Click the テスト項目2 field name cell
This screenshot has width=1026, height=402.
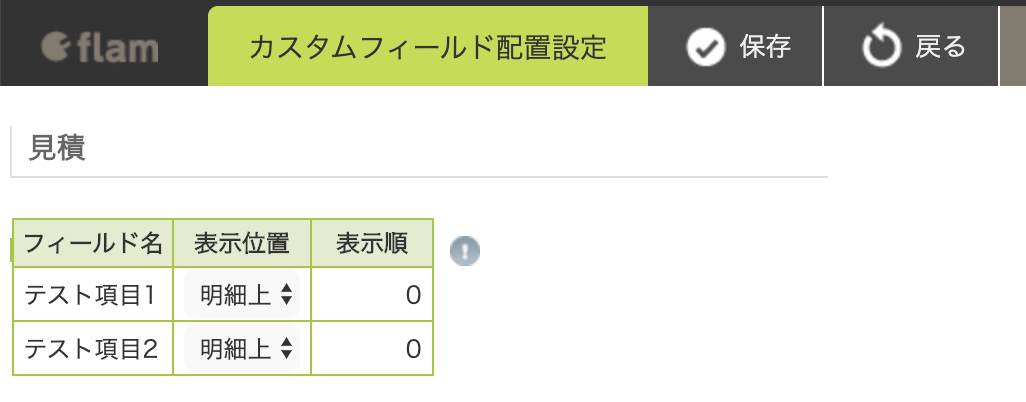point(93,349)
